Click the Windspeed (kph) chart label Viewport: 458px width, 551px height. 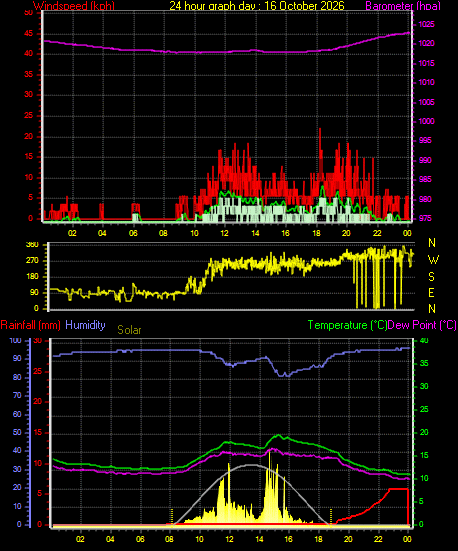click(74, 6)
